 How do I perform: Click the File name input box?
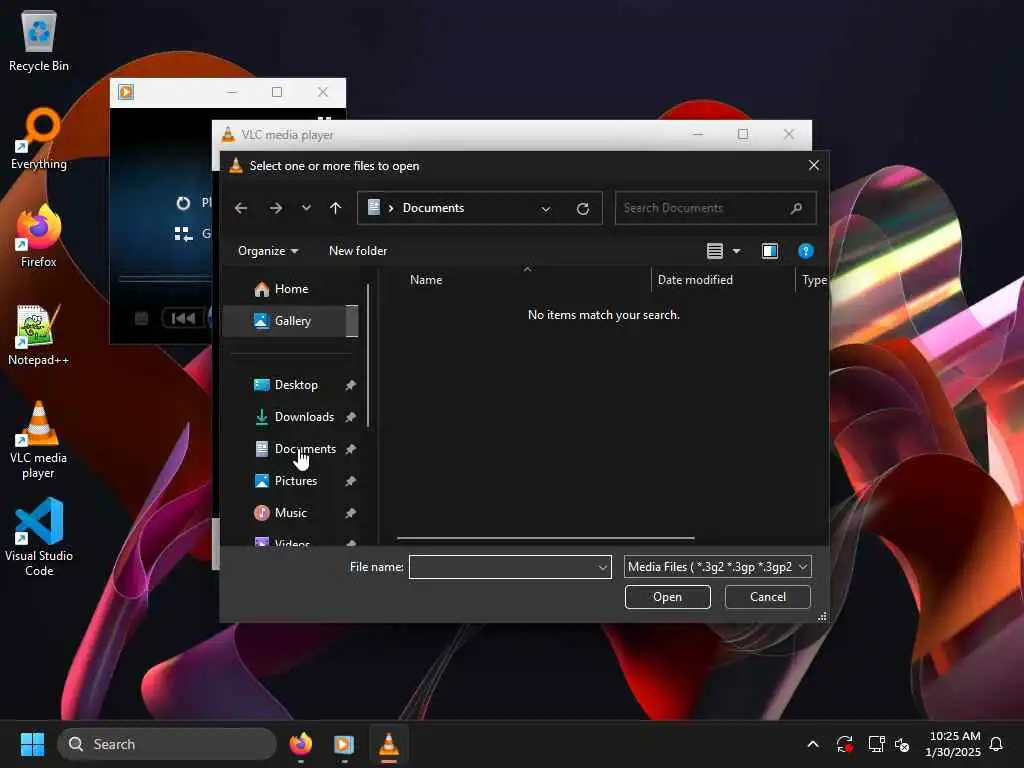coord(503,567)
